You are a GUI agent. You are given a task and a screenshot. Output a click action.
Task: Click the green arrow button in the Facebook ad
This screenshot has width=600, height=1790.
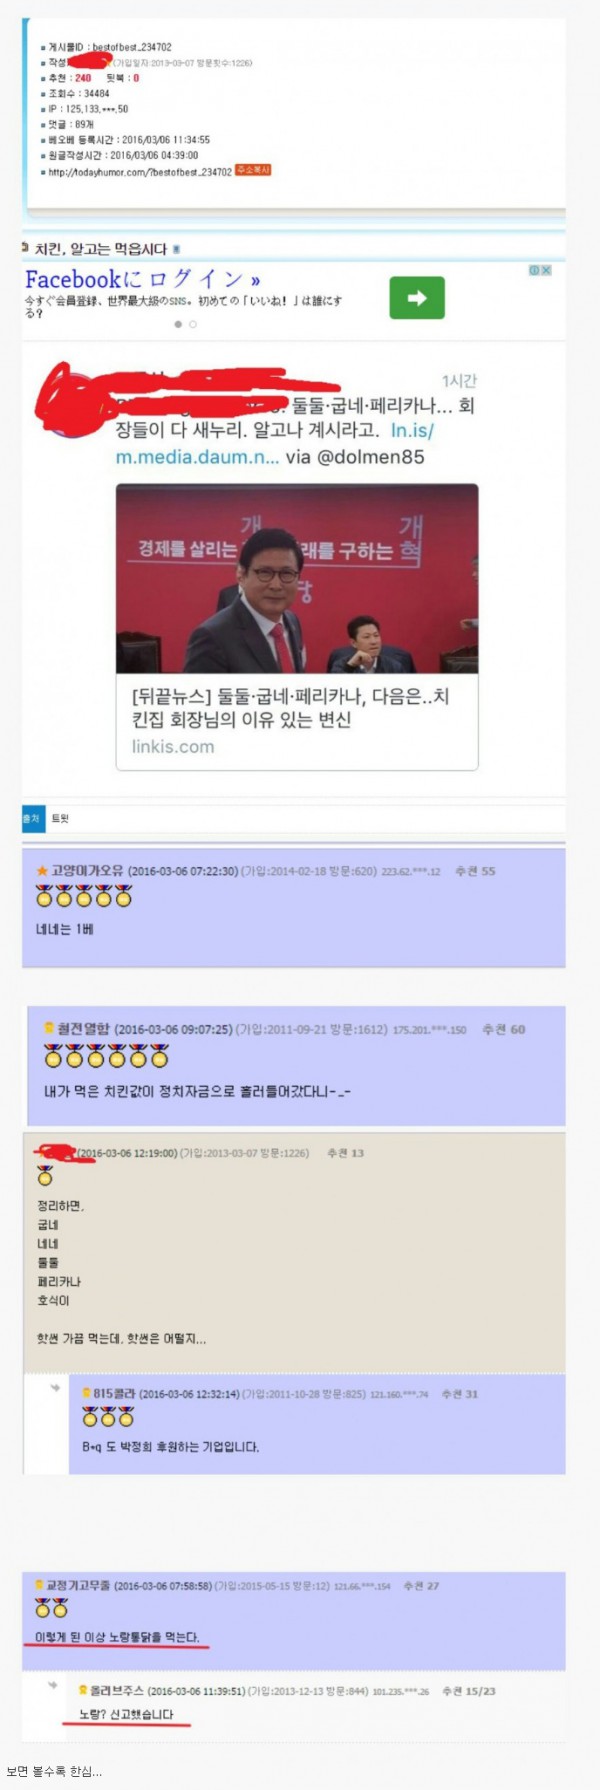(417, 297)
